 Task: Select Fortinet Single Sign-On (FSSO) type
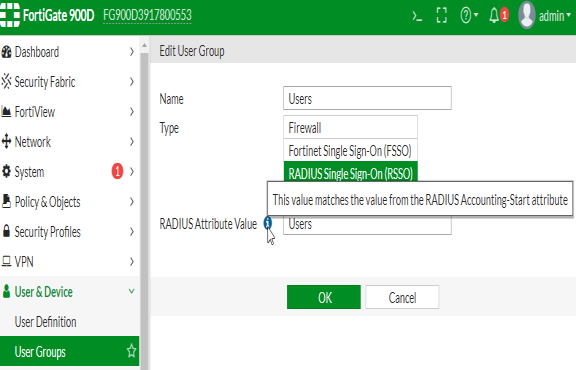tap(350, 150)
